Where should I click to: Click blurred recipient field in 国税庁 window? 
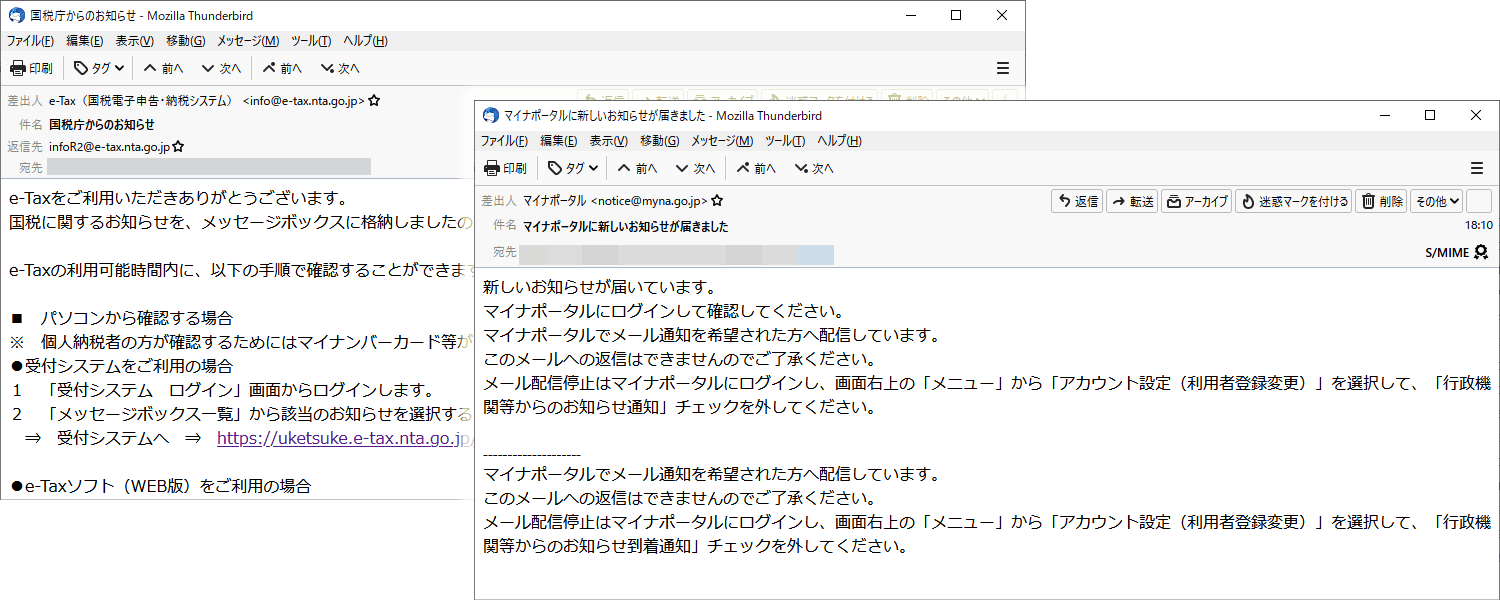pos(209,167)
